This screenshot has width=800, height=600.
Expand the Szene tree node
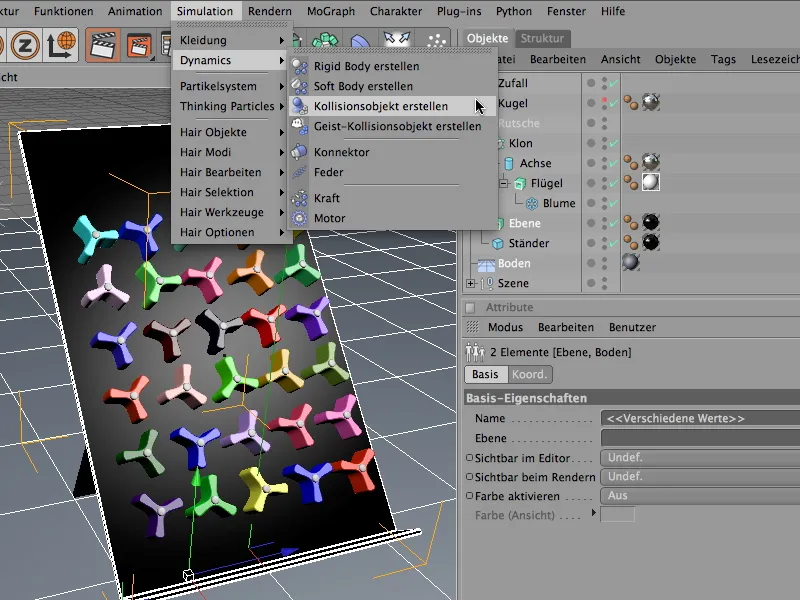click(471, 283)
